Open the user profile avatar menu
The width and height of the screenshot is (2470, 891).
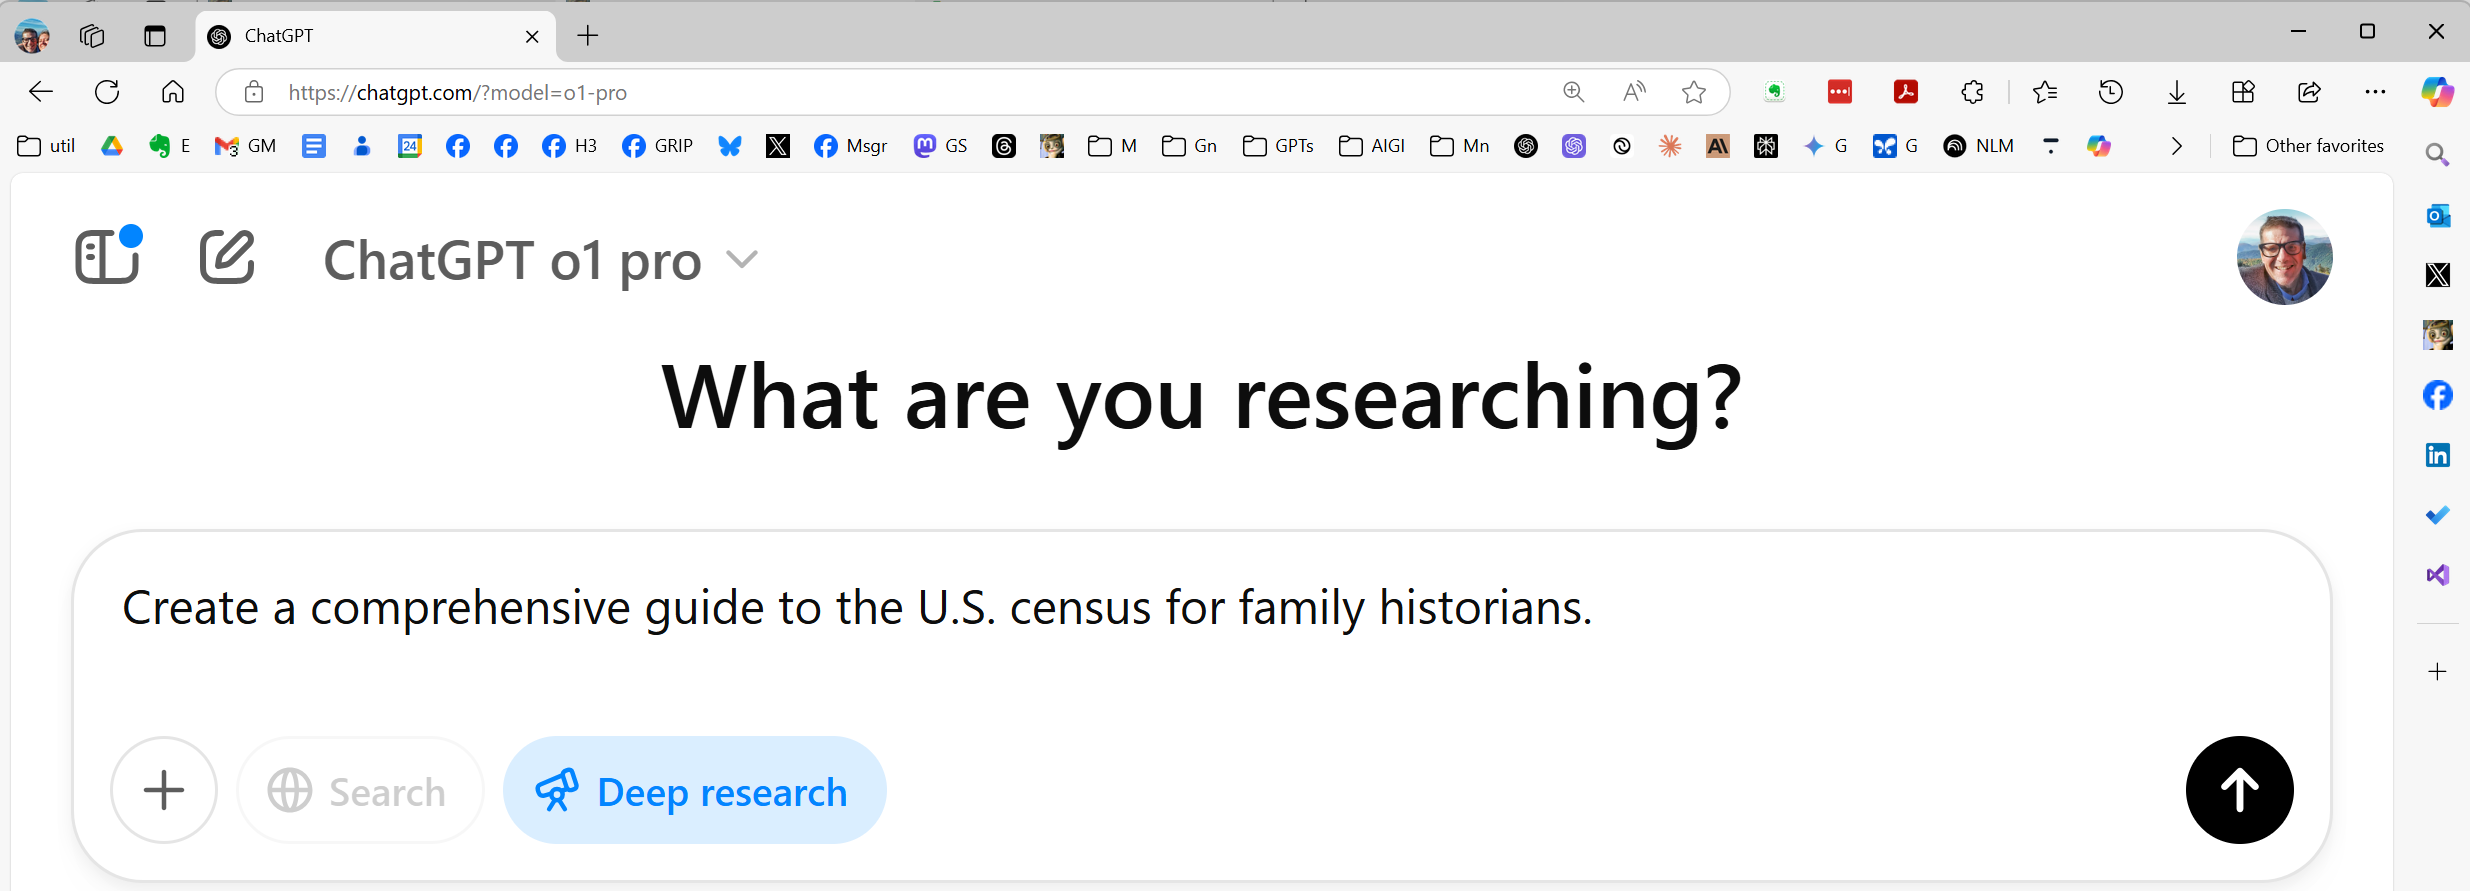coord(2284,257)
